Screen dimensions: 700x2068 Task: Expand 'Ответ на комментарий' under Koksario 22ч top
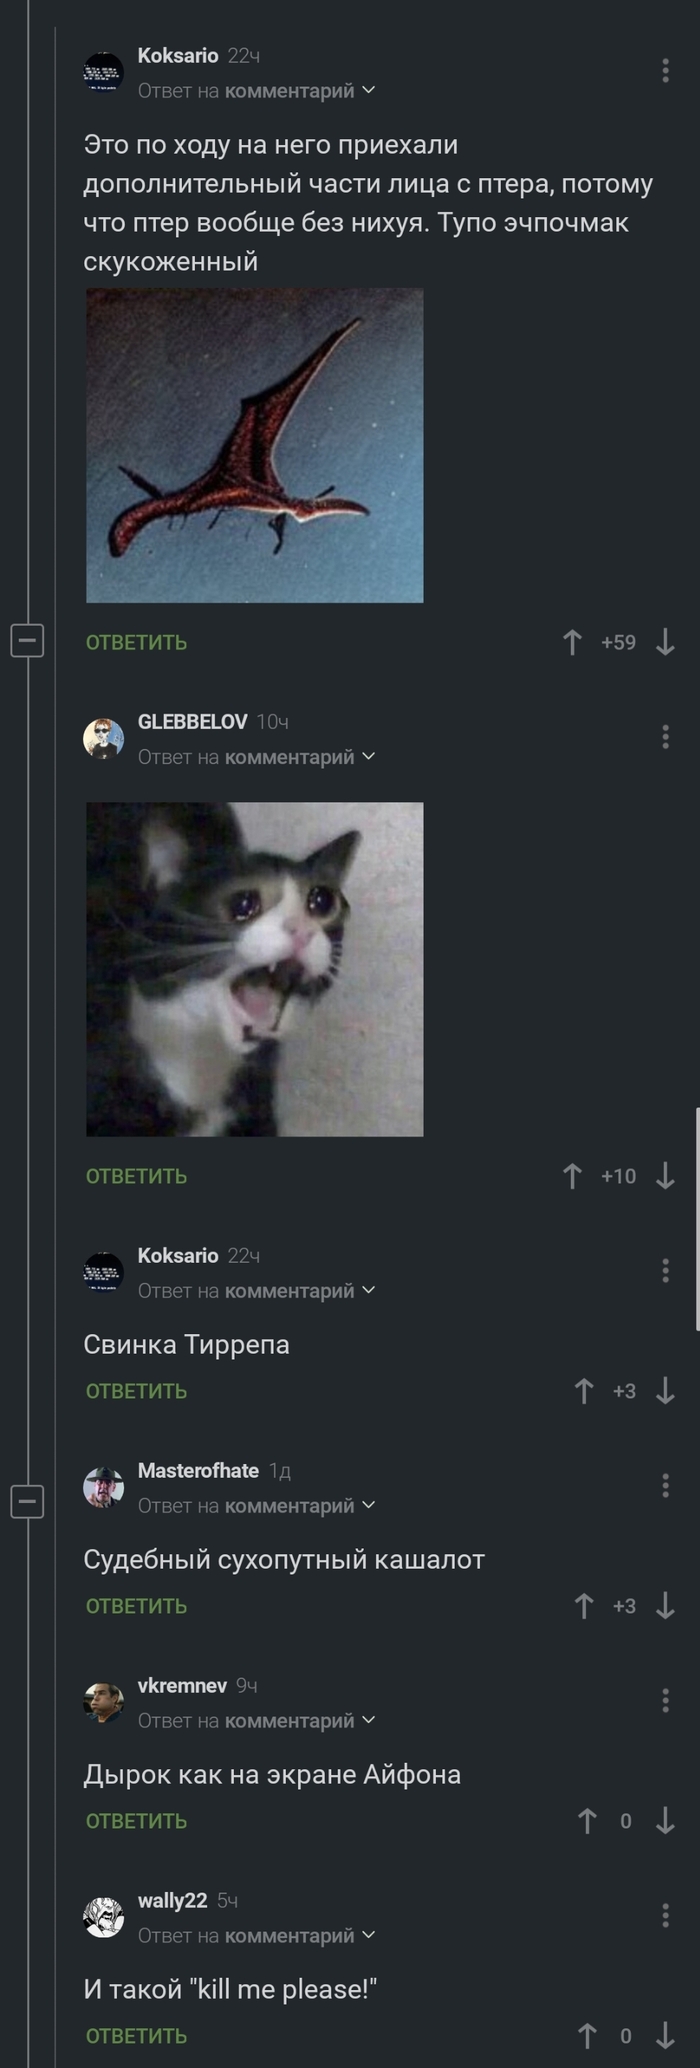(x=257, y=90)
